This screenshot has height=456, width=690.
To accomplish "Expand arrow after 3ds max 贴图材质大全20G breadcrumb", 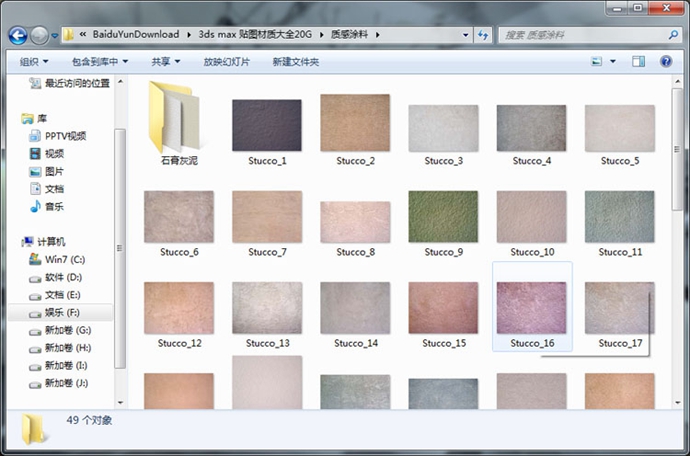I will tap(322, 35).
